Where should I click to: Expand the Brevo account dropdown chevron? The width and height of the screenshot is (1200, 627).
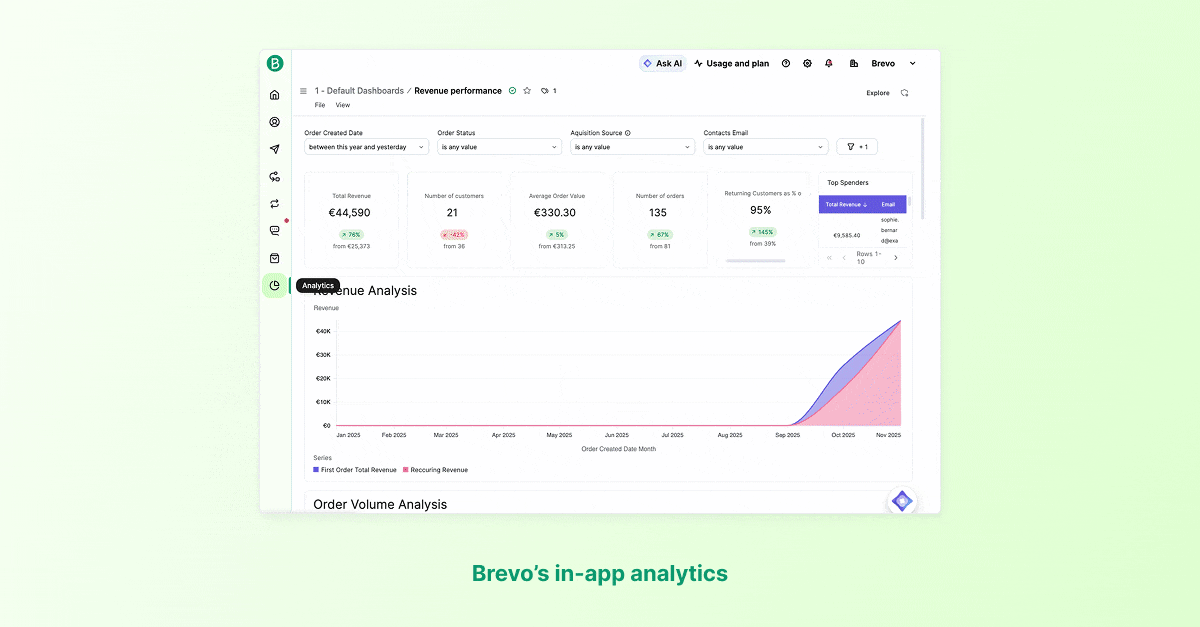point(912,63)
